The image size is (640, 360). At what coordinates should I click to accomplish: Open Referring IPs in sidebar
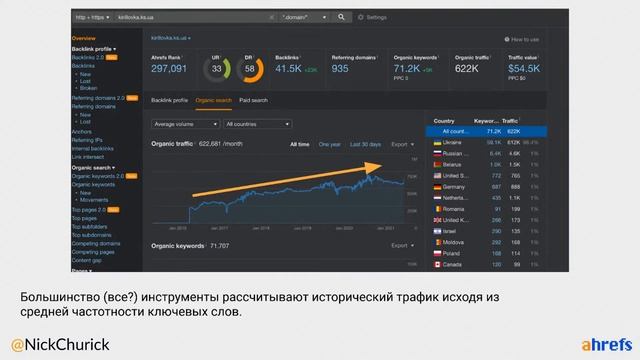tap(87, 140)
